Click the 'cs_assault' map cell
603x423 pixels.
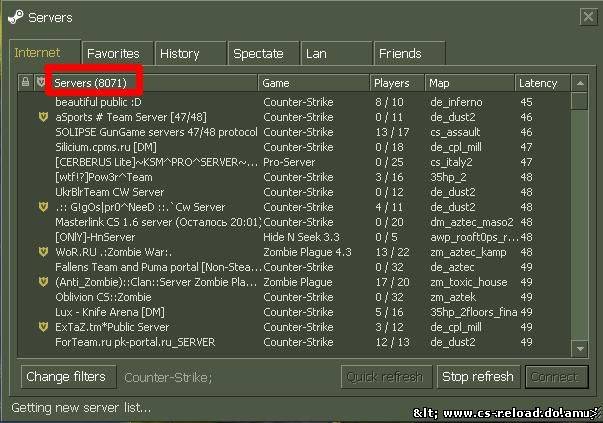pos(455,132)
